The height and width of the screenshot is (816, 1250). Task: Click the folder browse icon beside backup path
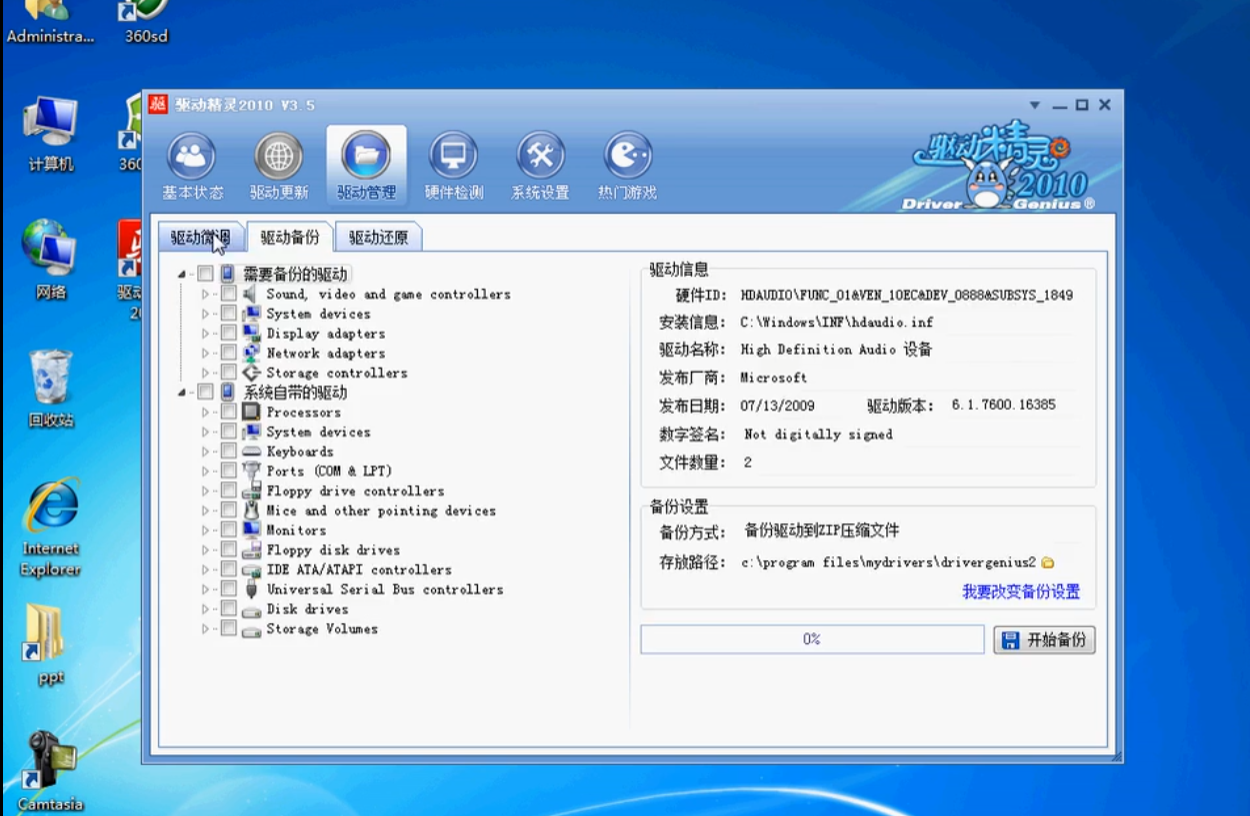tap(1048, 563)
